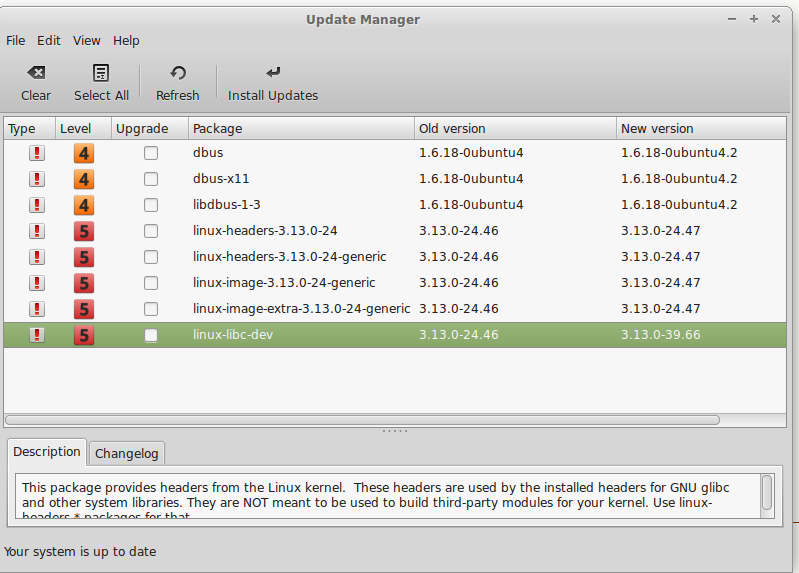Open the Edit menu

click(x=48, y=40)
